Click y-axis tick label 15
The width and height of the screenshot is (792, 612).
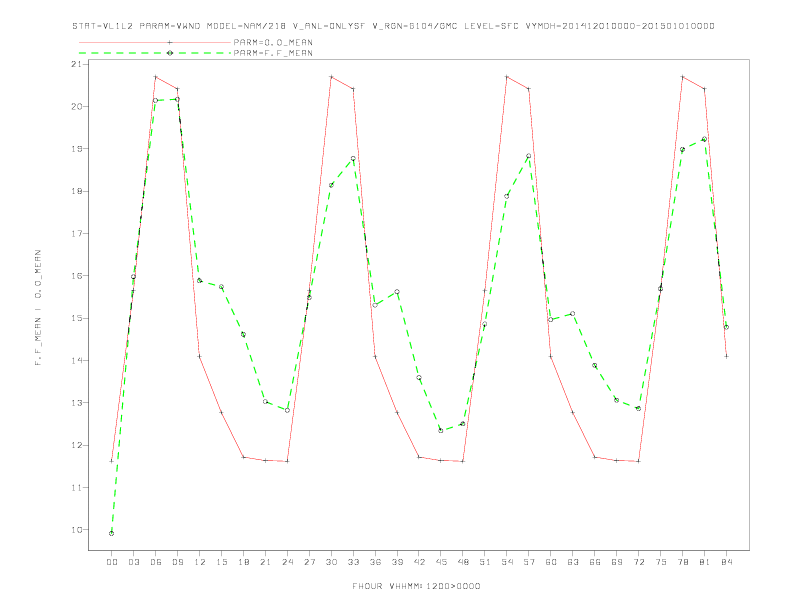pyautogui.click(x=77, y=318)
